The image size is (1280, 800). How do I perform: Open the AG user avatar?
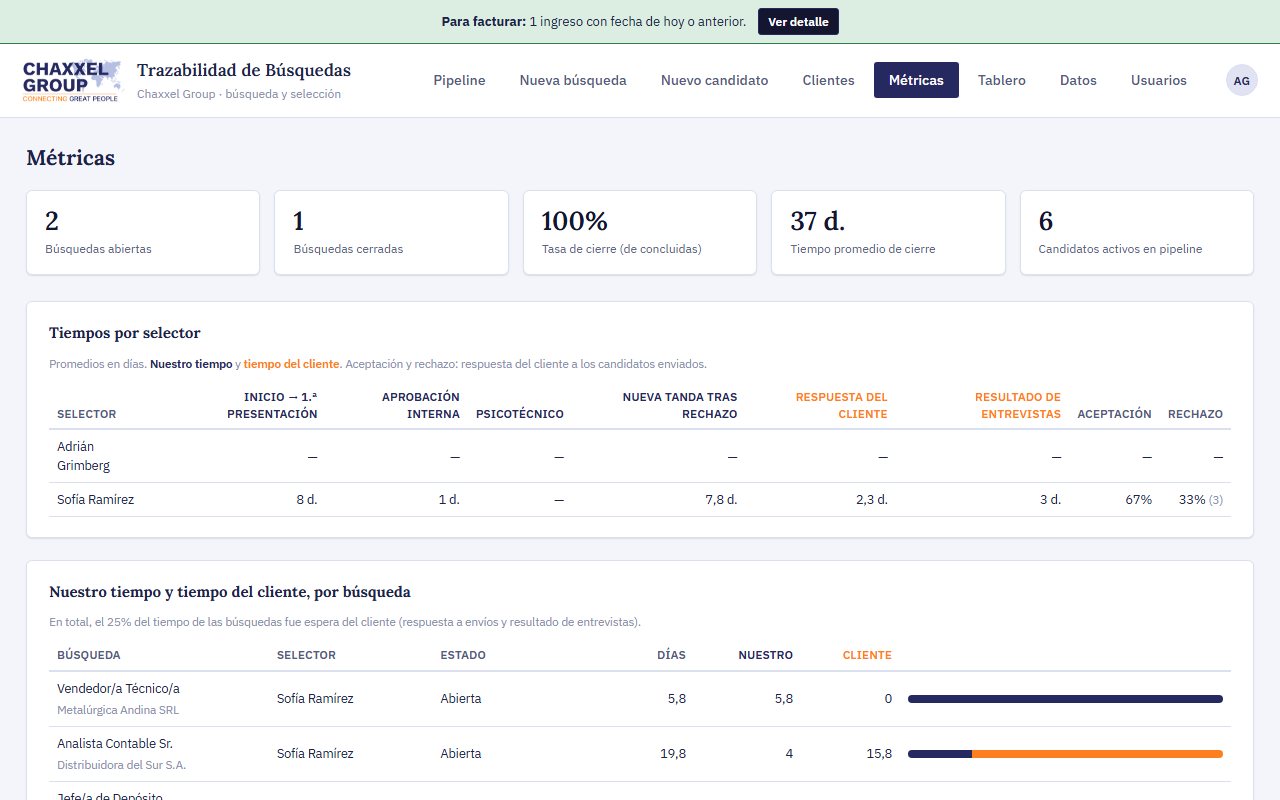point(1242,80)
